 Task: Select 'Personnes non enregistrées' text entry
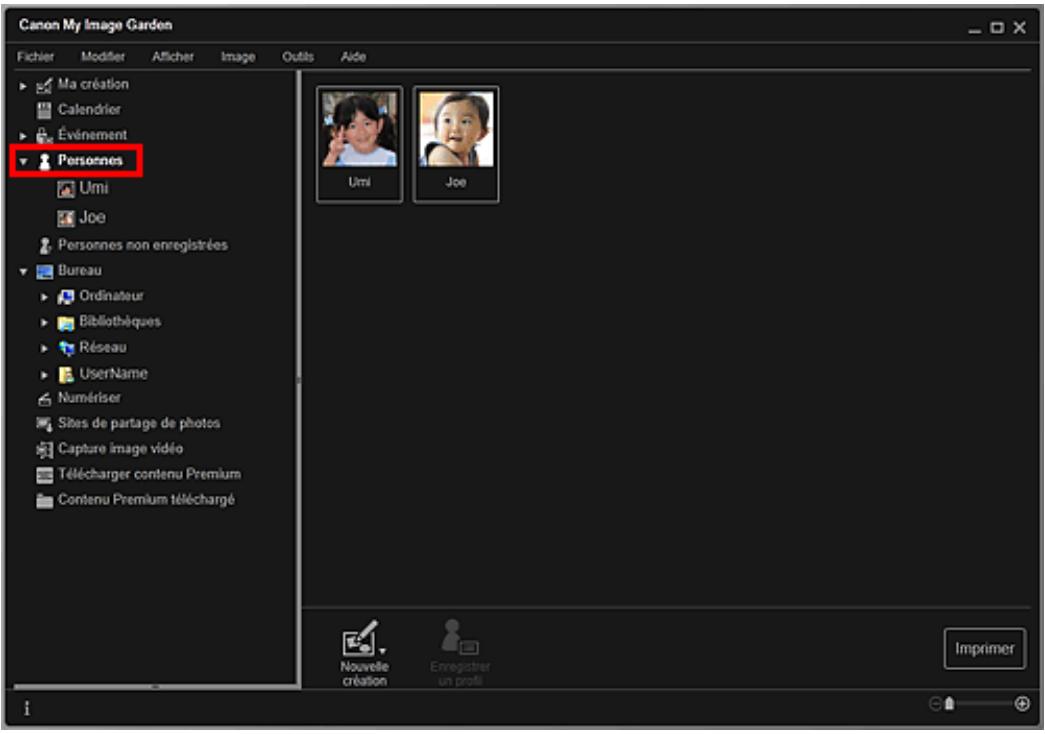(143, 245)
